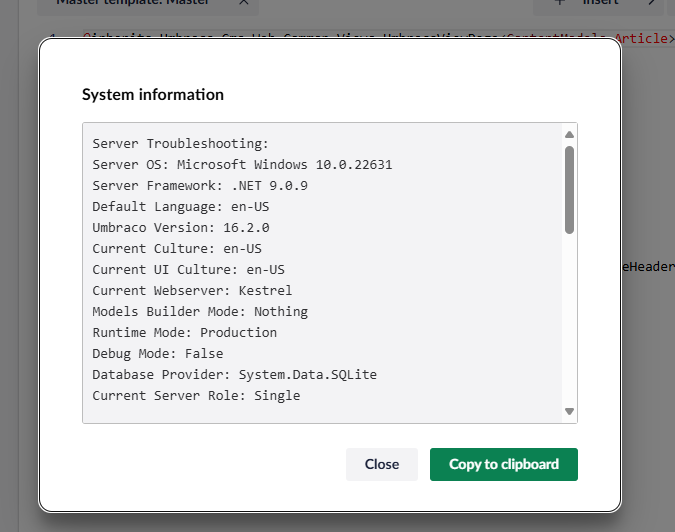Image resolution: width=675 pixels, height=532 pixels.
Task: Click the scrollbar down arrow
Action: click(569, 411)
